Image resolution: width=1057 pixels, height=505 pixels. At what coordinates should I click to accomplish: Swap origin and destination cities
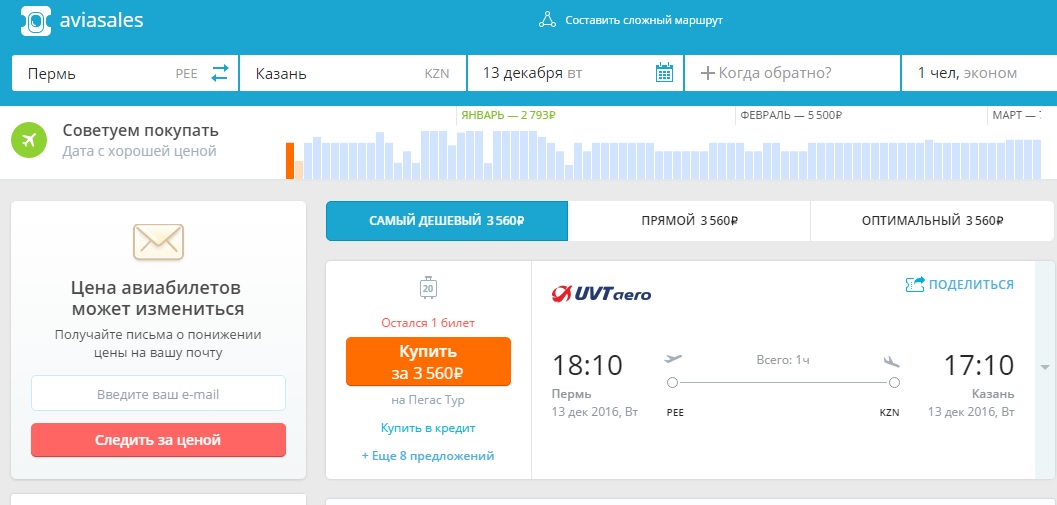[x=220, y=73]
